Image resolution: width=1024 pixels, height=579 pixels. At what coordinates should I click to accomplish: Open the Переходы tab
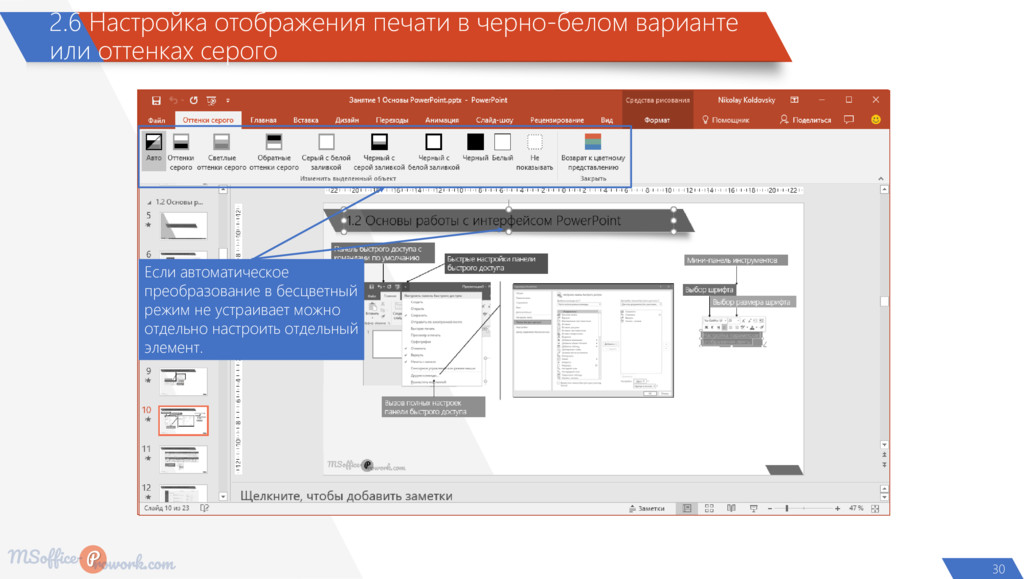coord(392,120)
